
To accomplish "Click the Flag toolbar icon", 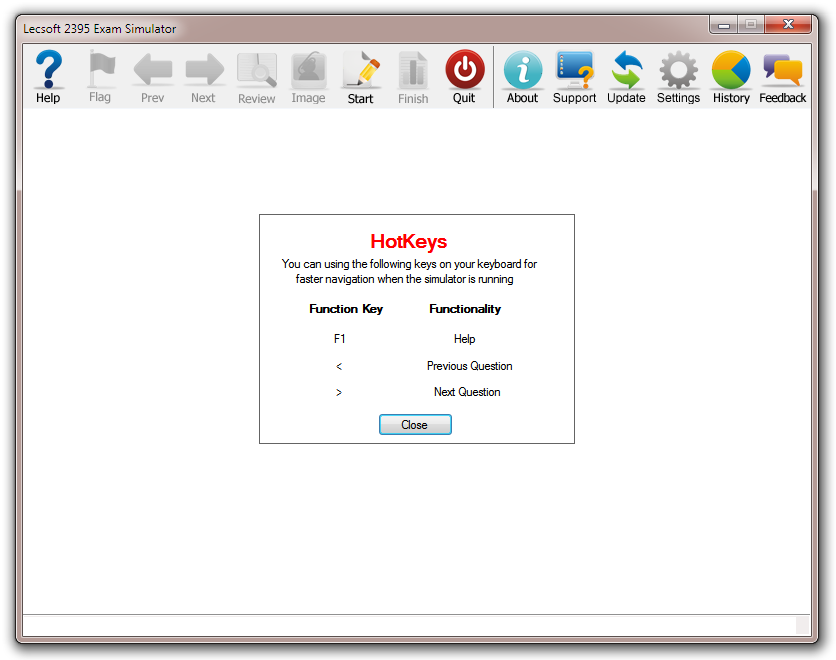I will tap(100, 69).
